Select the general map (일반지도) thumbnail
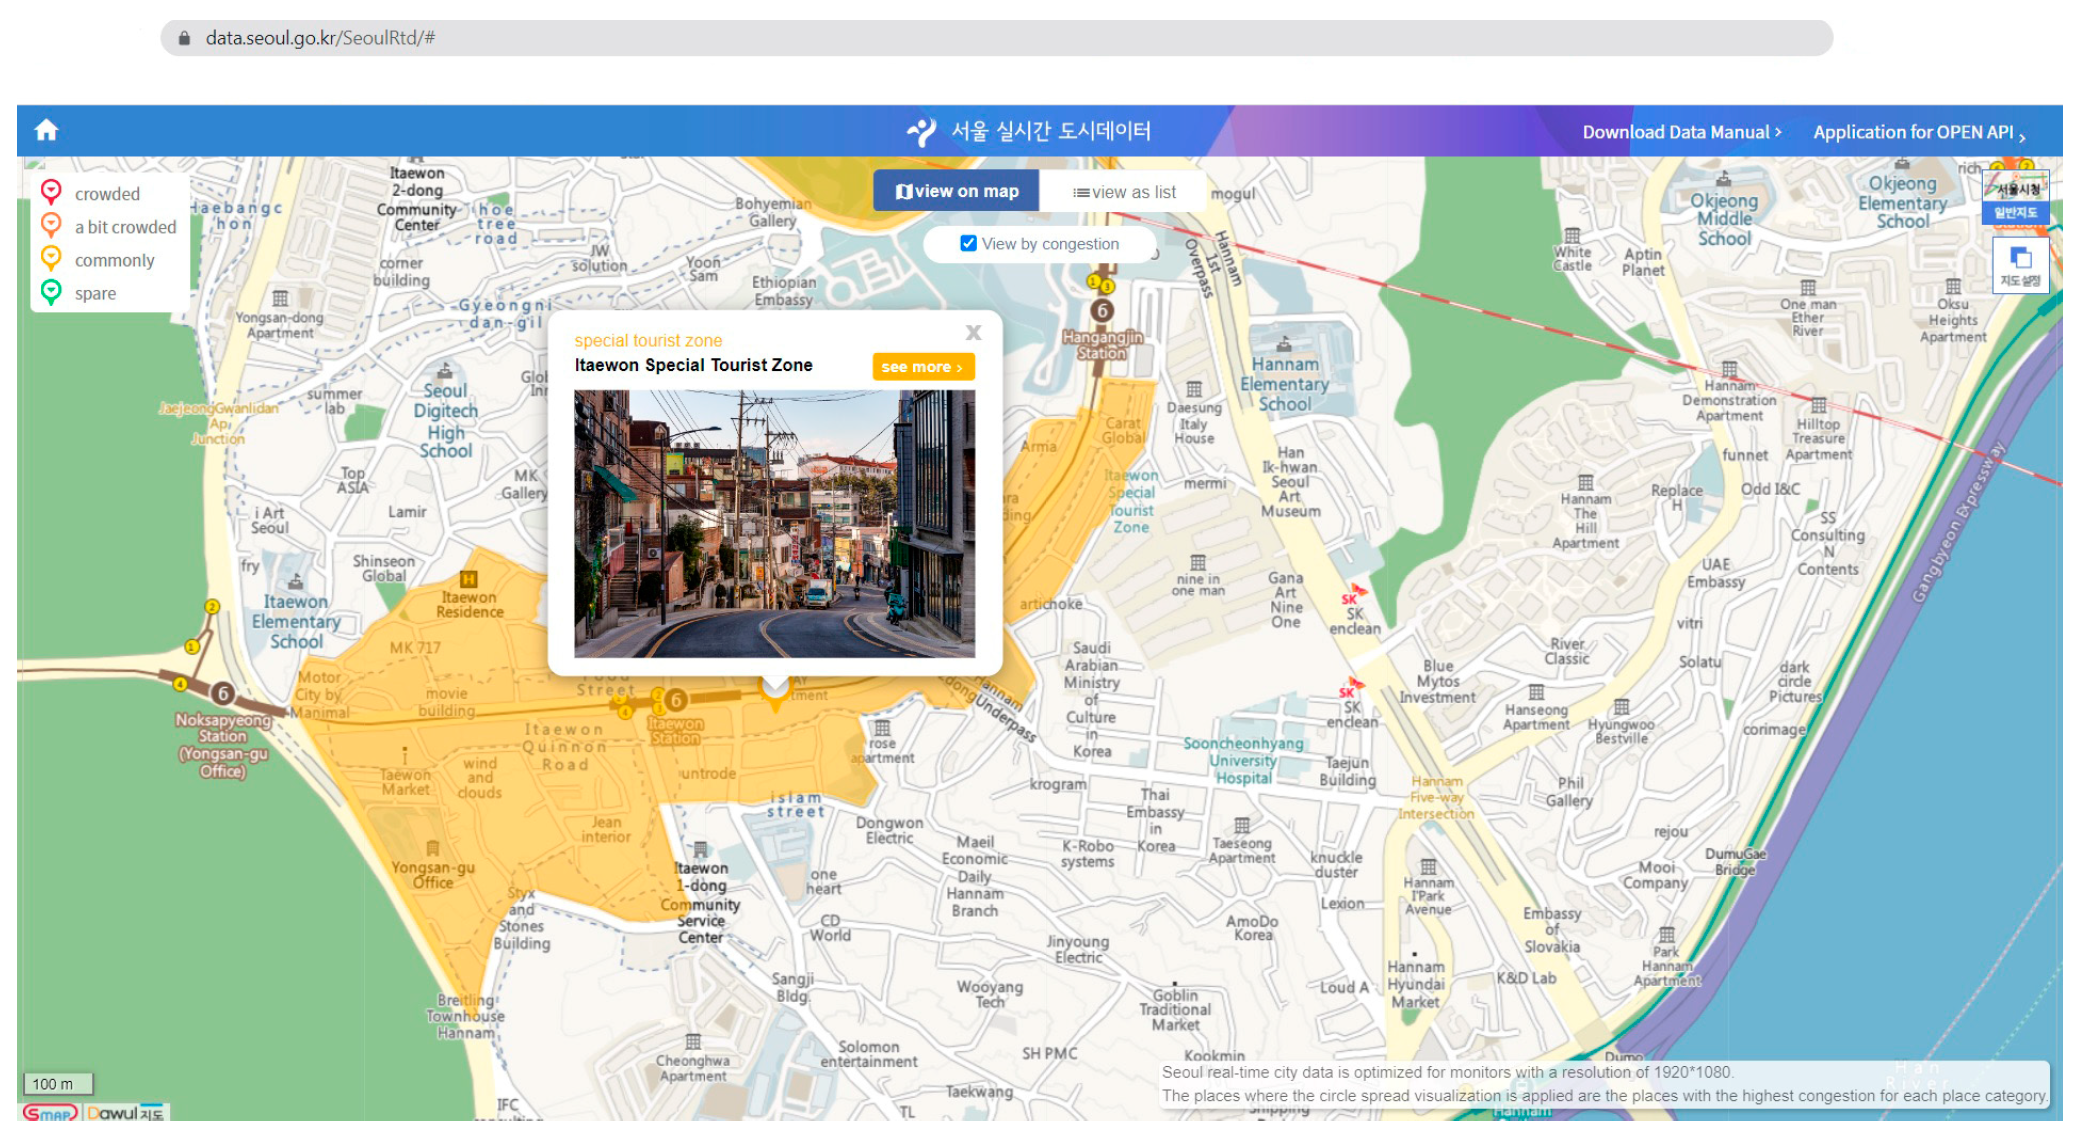This screenshot has width=2079, height=1145. tap(2015, 198)
